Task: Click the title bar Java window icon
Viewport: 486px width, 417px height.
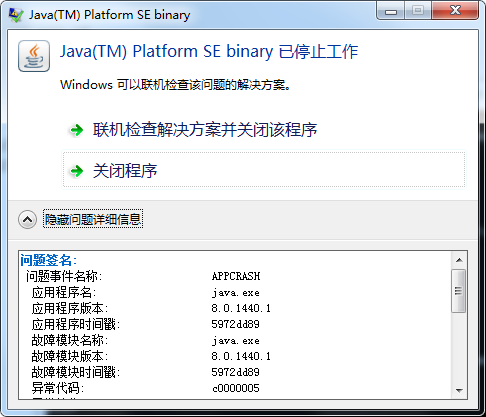Action: (x=16, y=15)
